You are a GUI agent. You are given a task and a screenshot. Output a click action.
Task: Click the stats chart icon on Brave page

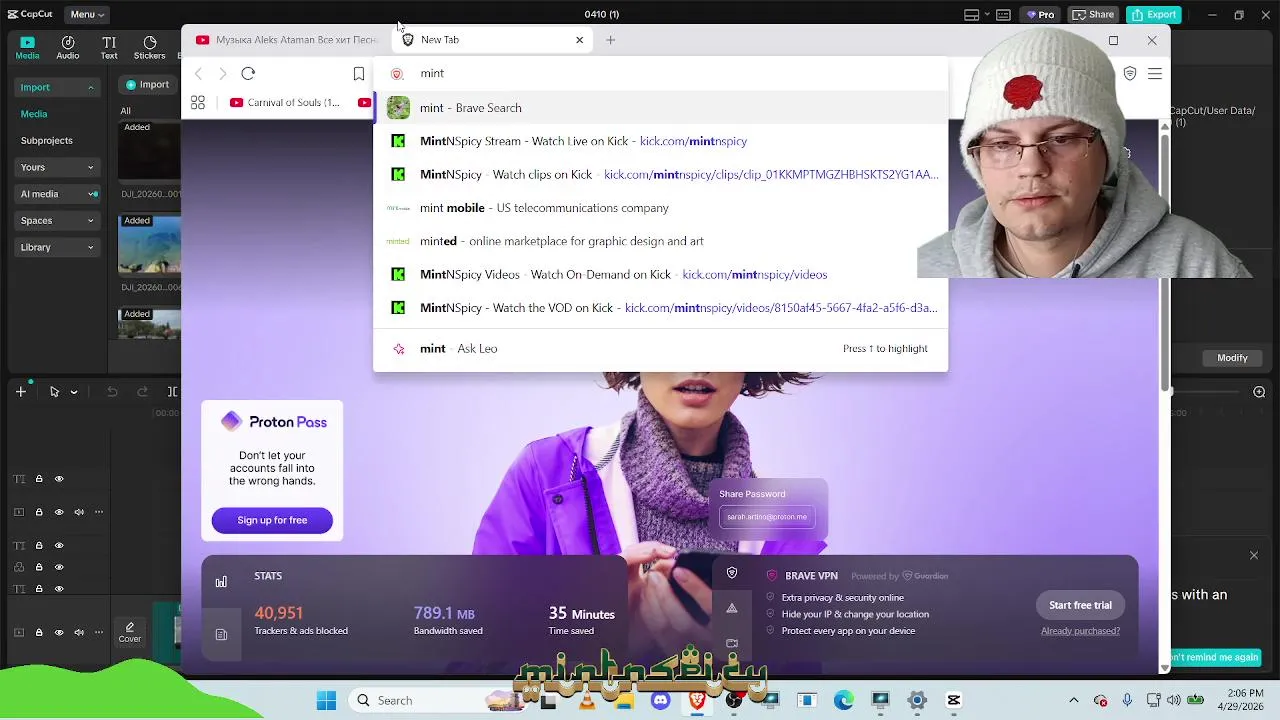(x=221, y=581)
